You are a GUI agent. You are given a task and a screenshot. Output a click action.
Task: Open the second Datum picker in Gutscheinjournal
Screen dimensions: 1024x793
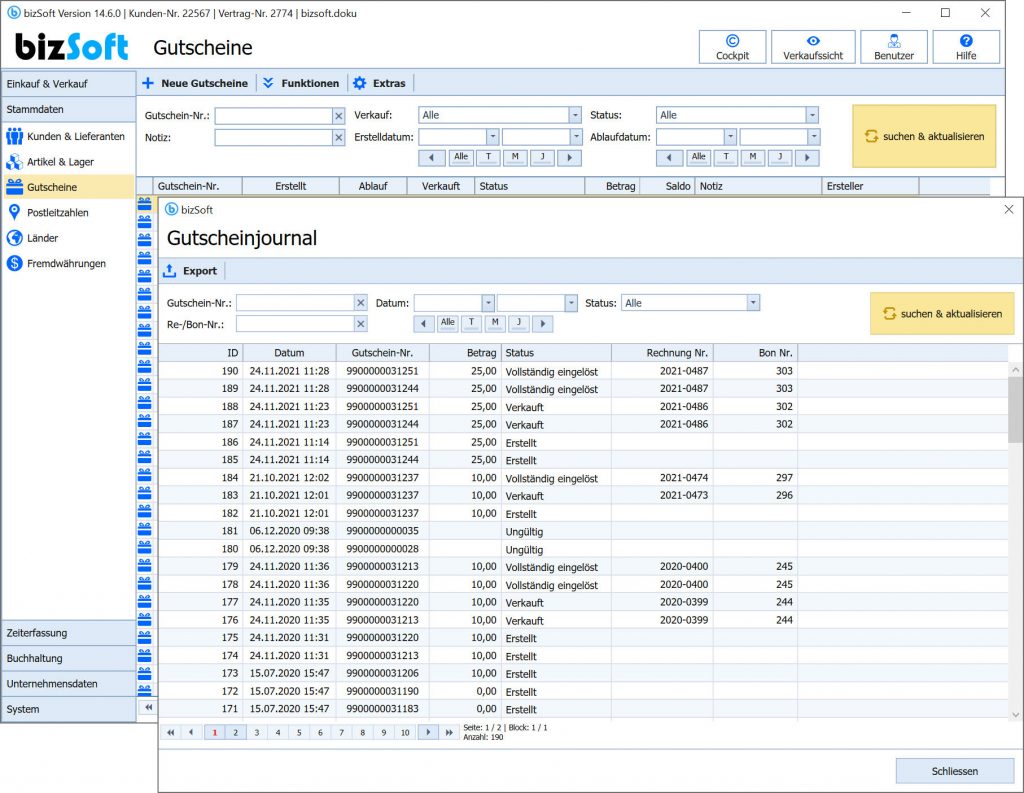[571, 303]
